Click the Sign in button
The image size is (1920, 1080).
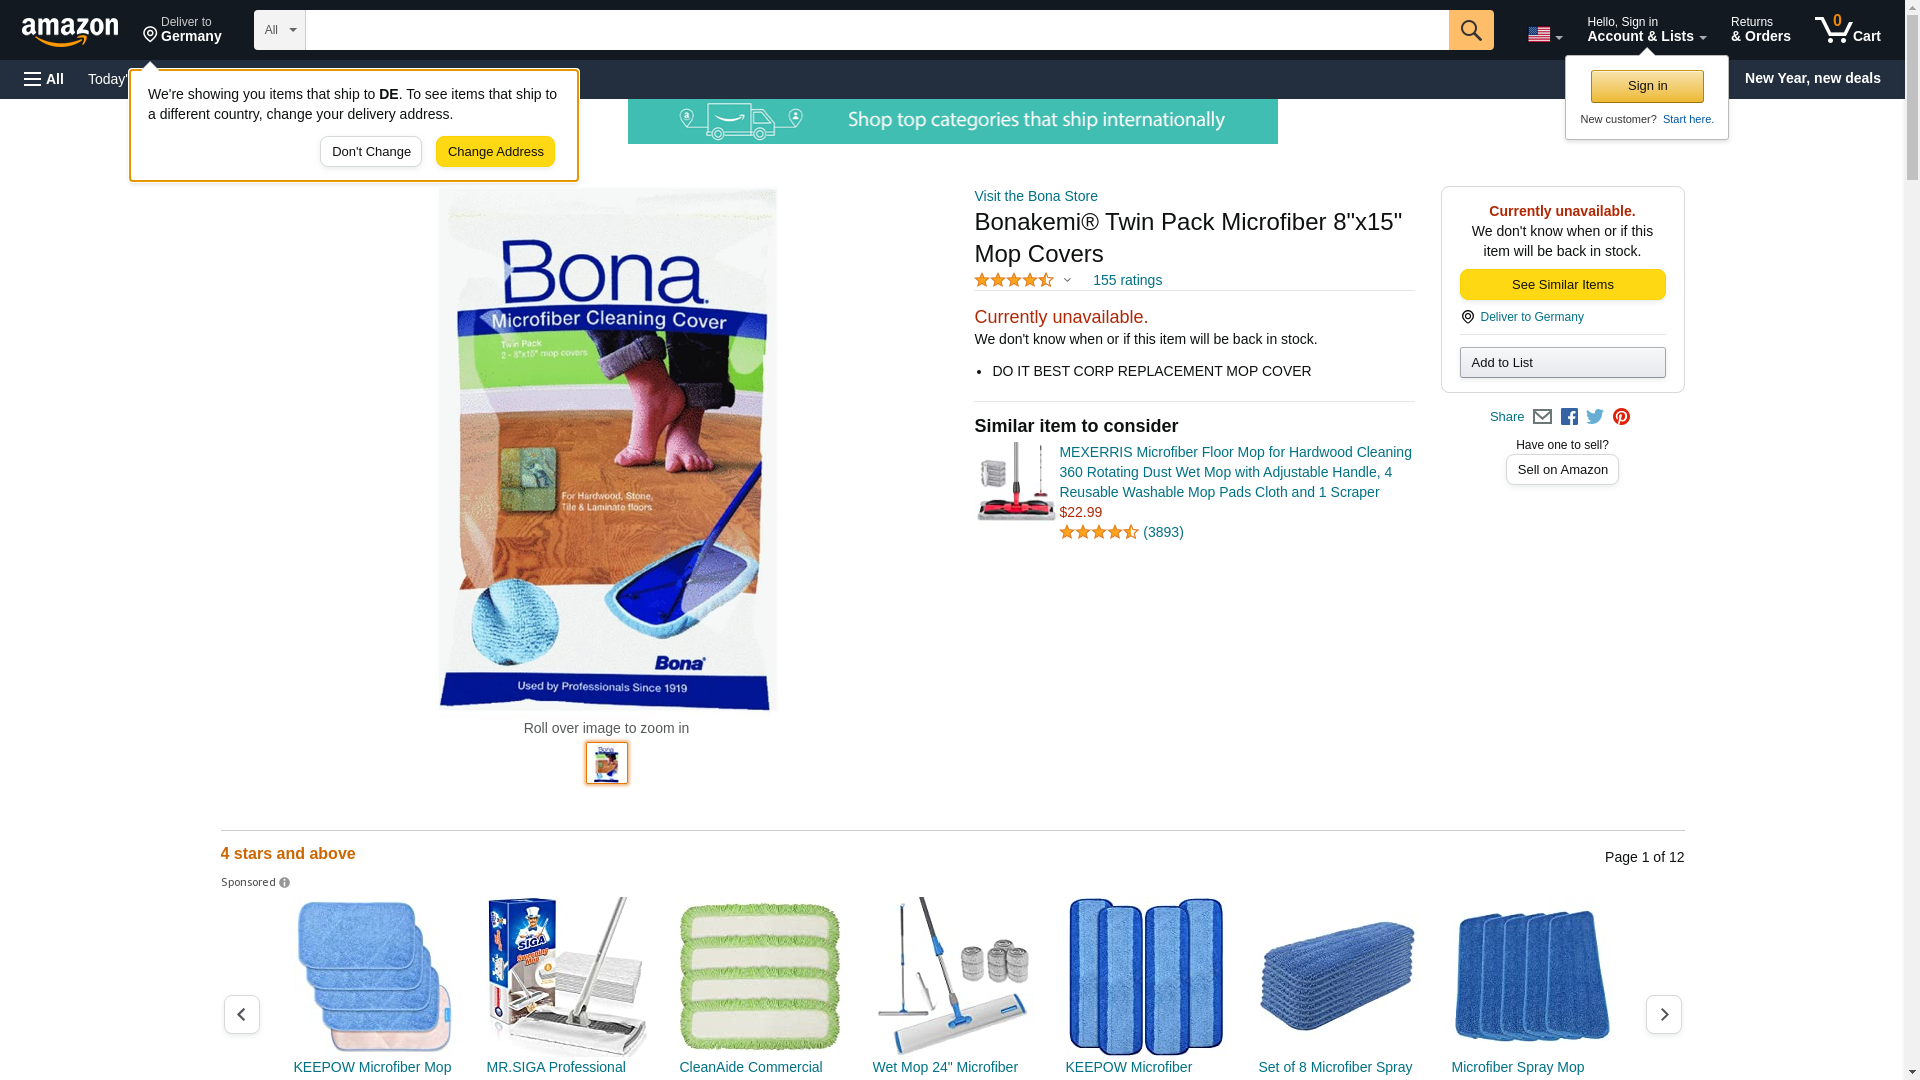1647,86
